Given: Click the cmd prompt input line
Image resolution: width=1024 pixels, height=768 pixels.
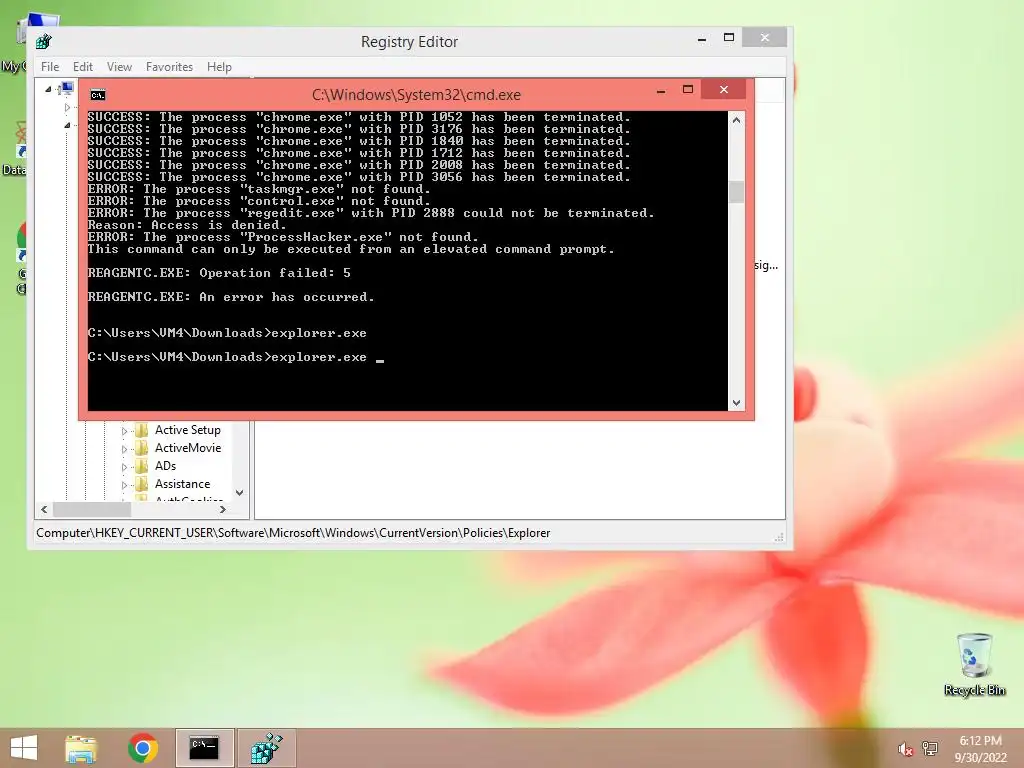Looking at the screenshot, I should [236, 357].
